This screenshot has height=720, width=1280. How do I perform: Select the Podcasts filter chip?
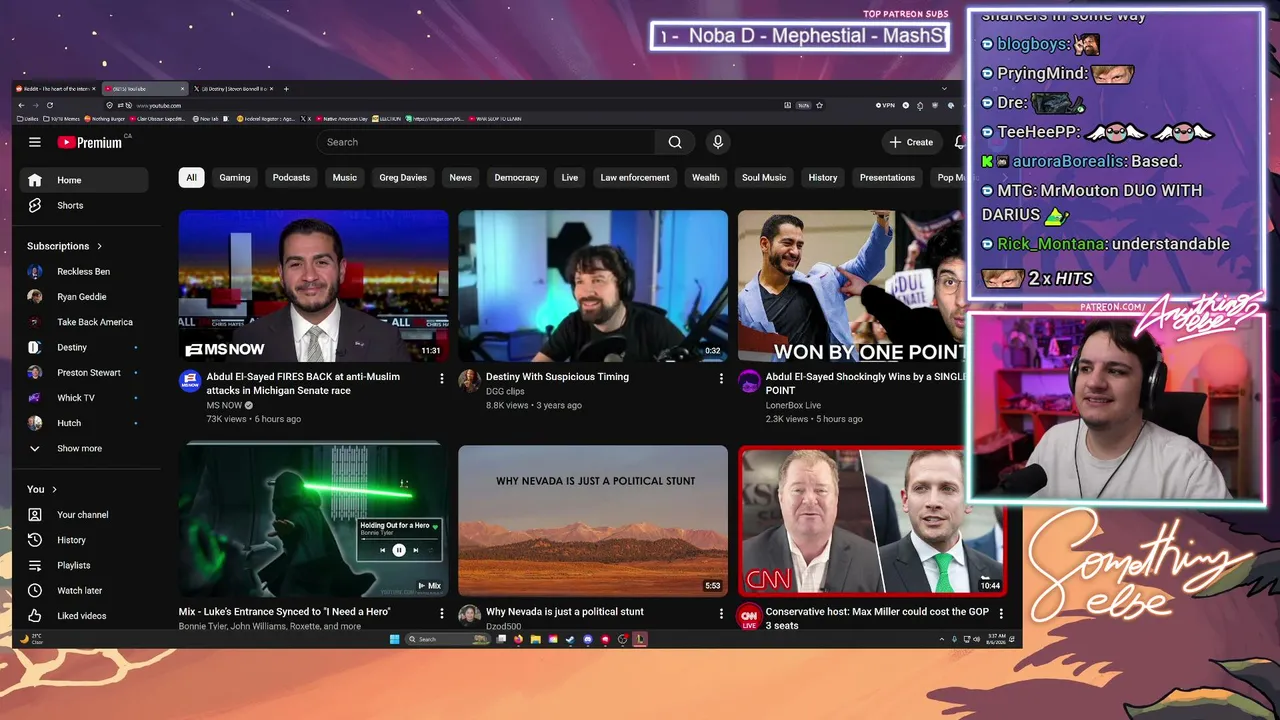(x=291, y=178)
